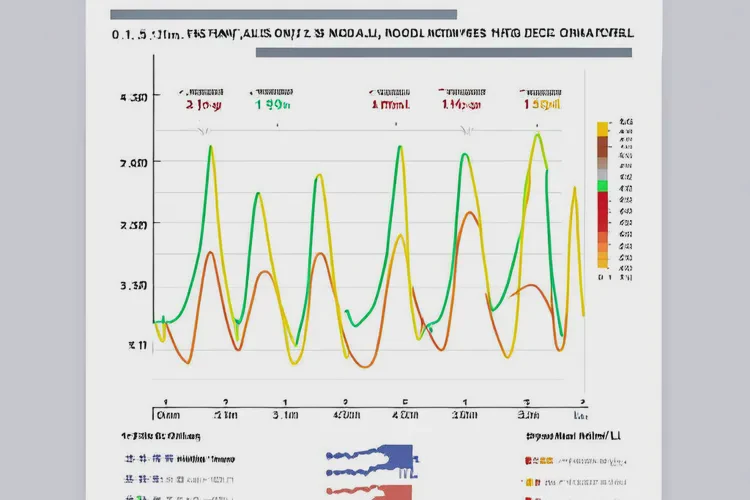Click the red swatch in the color legend
The image size is (750, 500).
tap(602, 210)
